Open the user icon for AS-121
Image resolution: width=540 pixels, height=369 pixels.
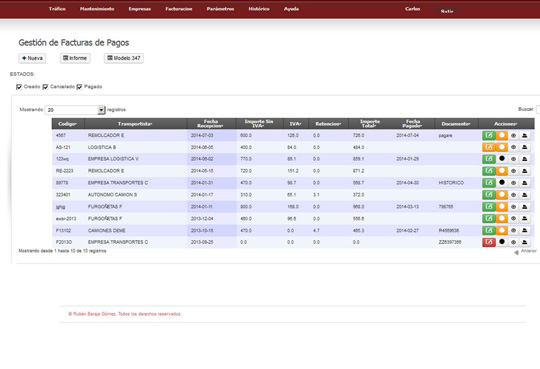[x=525, y=147]
